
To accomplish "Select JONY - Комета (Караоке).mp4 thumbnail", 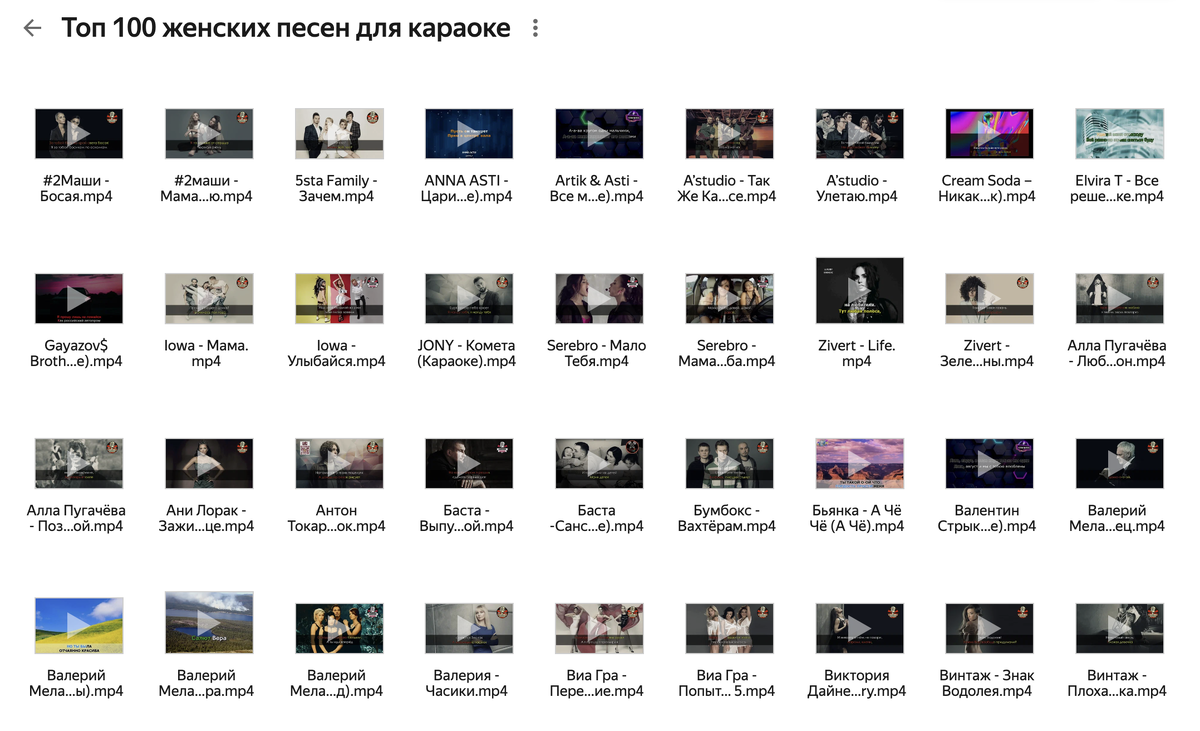I will 469,298.
